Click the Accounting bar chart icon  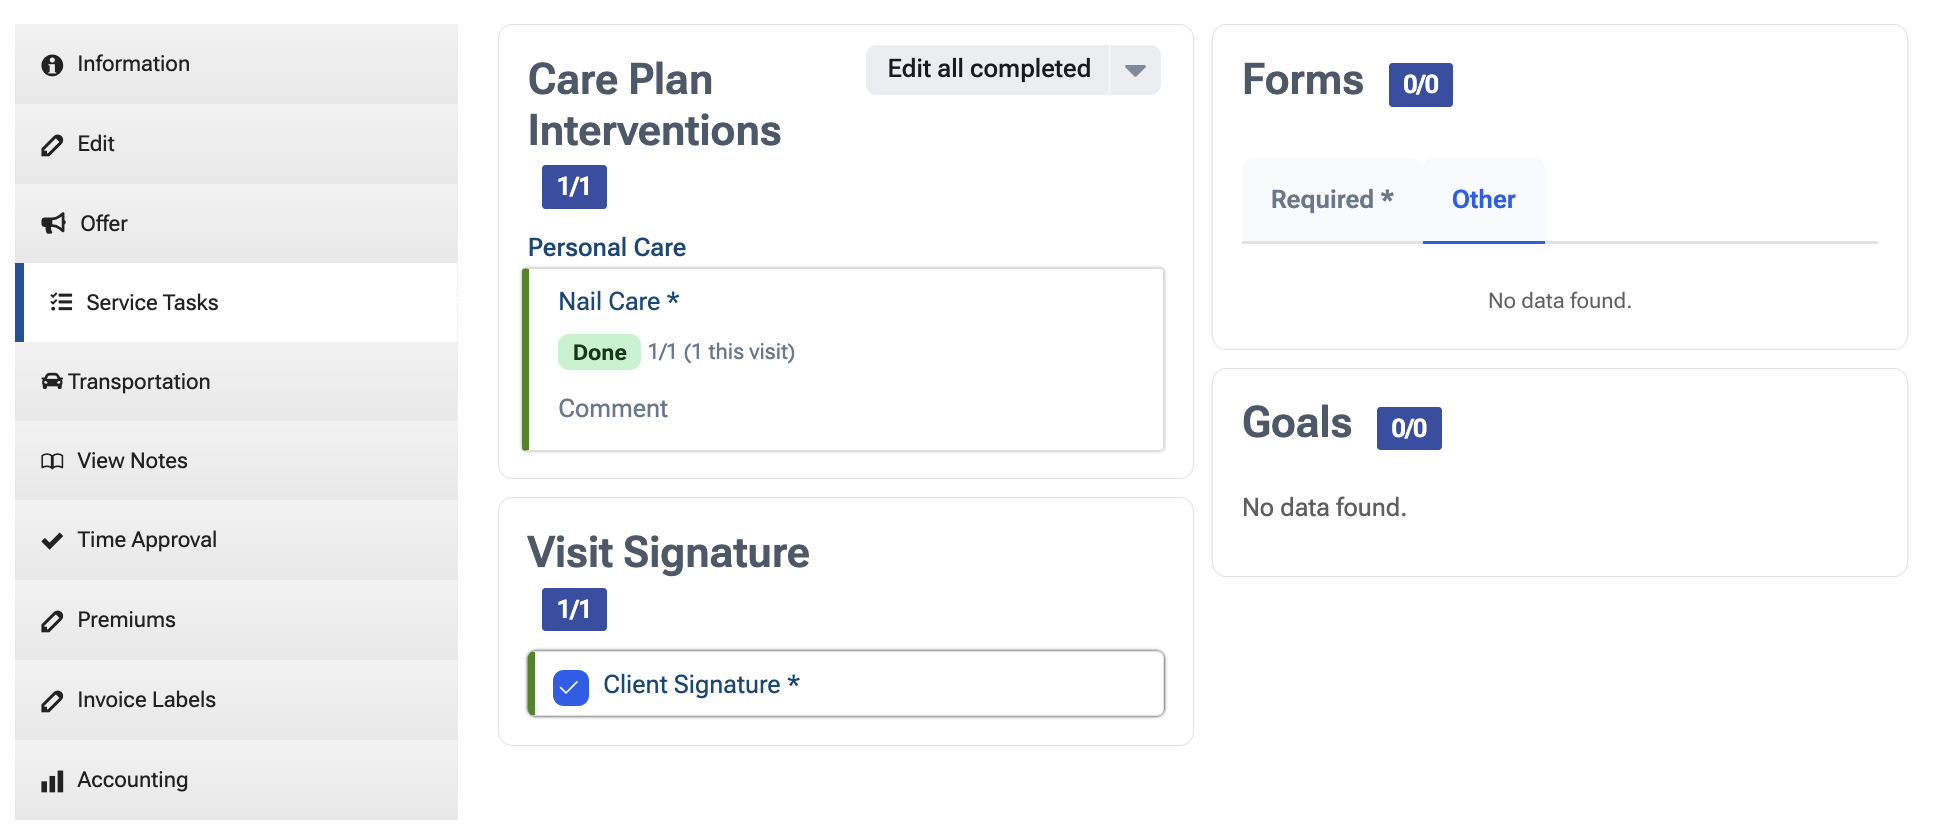[52, 781]
